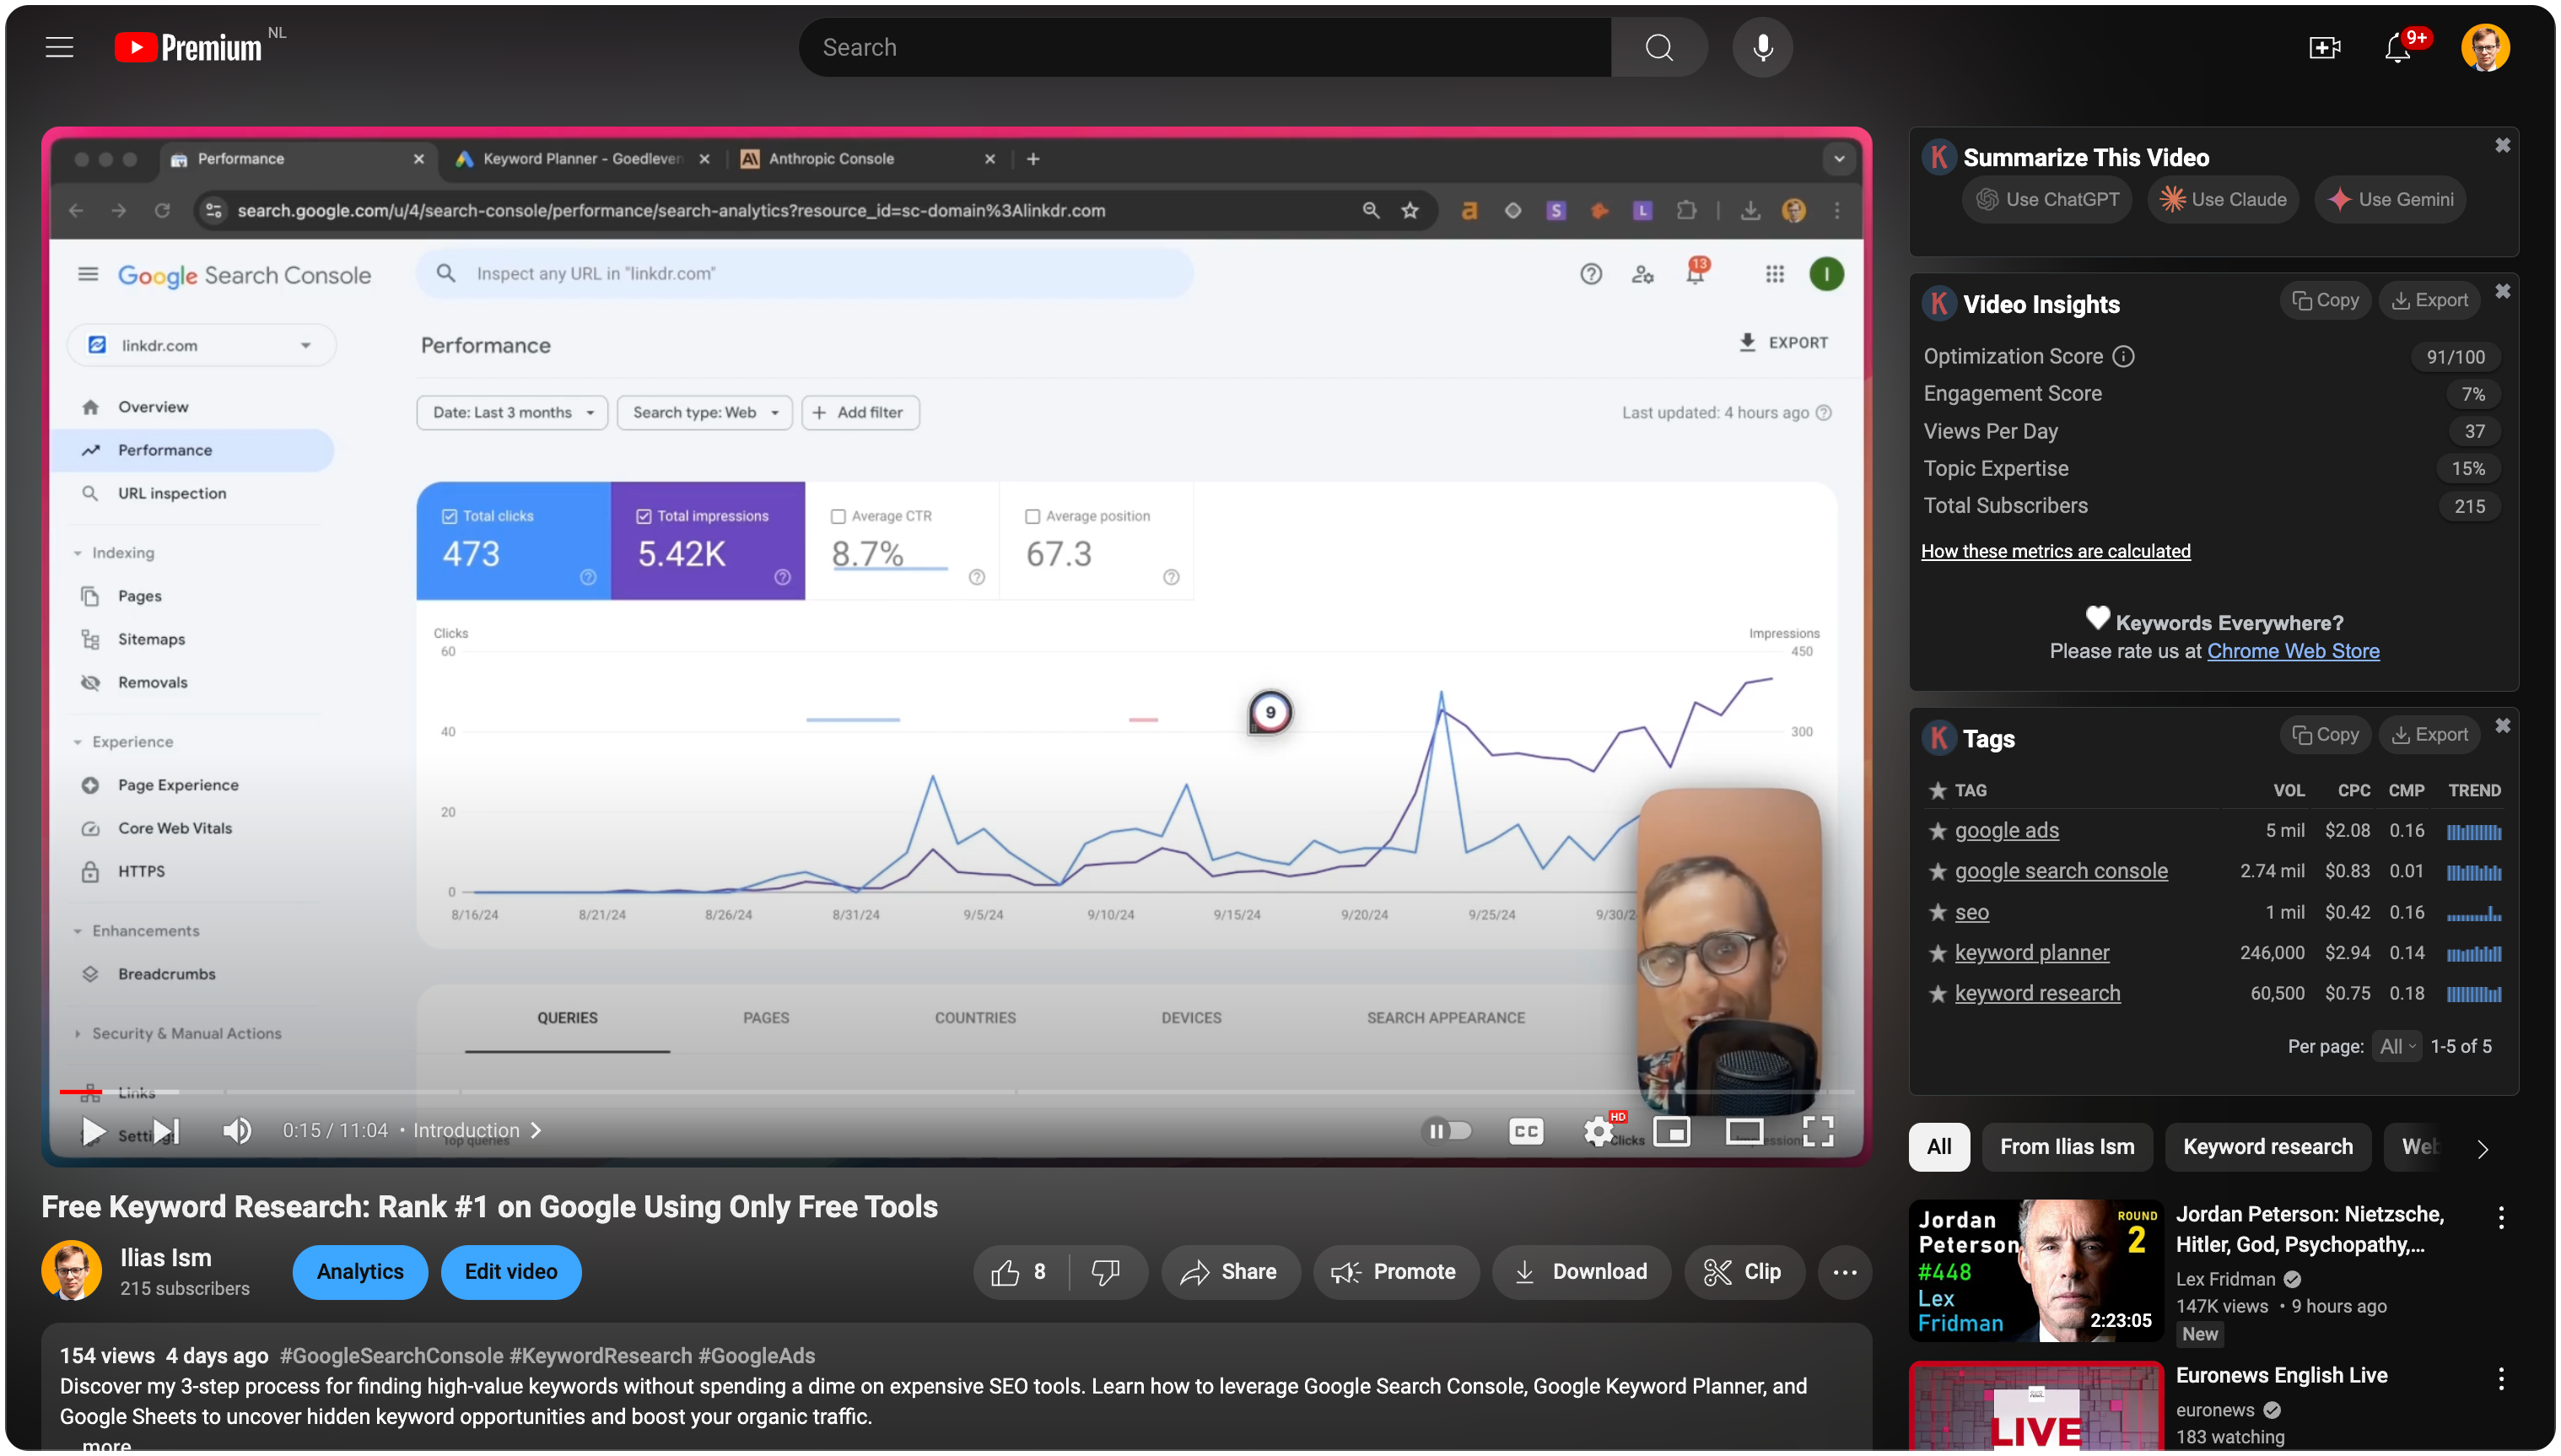Toggle closed captions on the player
The width and height of the screenshot is (2561, 1456).
click(1525, 1131)
